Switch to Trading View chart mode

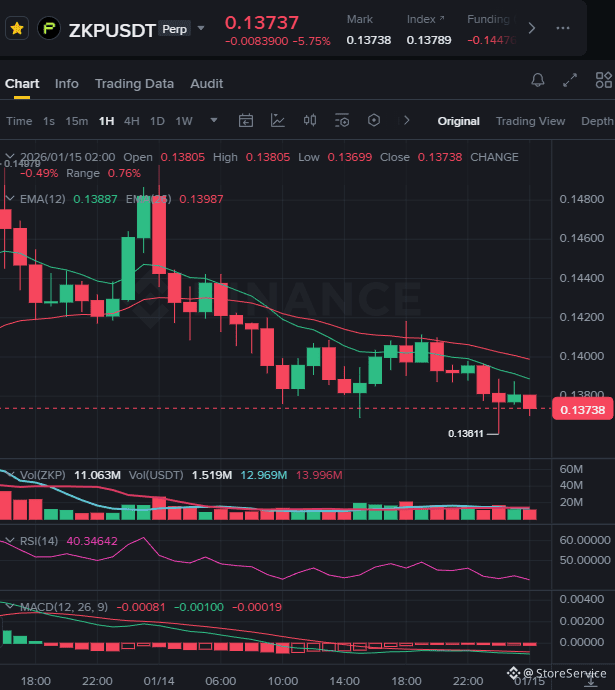point(531,121)
